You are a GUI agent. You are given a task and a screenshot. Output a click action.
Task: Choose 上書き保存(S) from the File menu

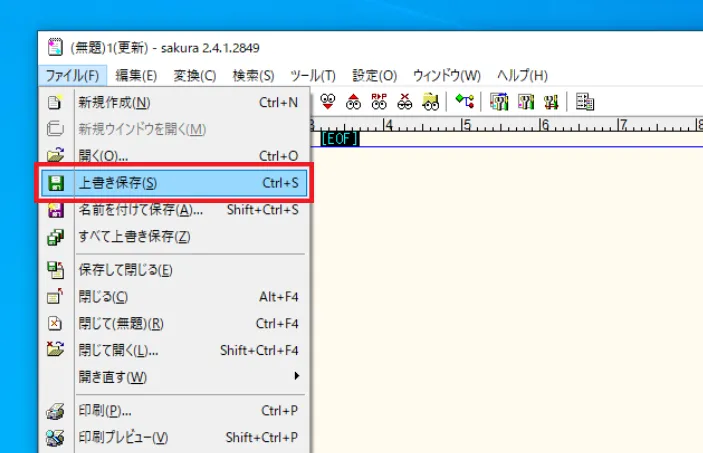point(174,183)
